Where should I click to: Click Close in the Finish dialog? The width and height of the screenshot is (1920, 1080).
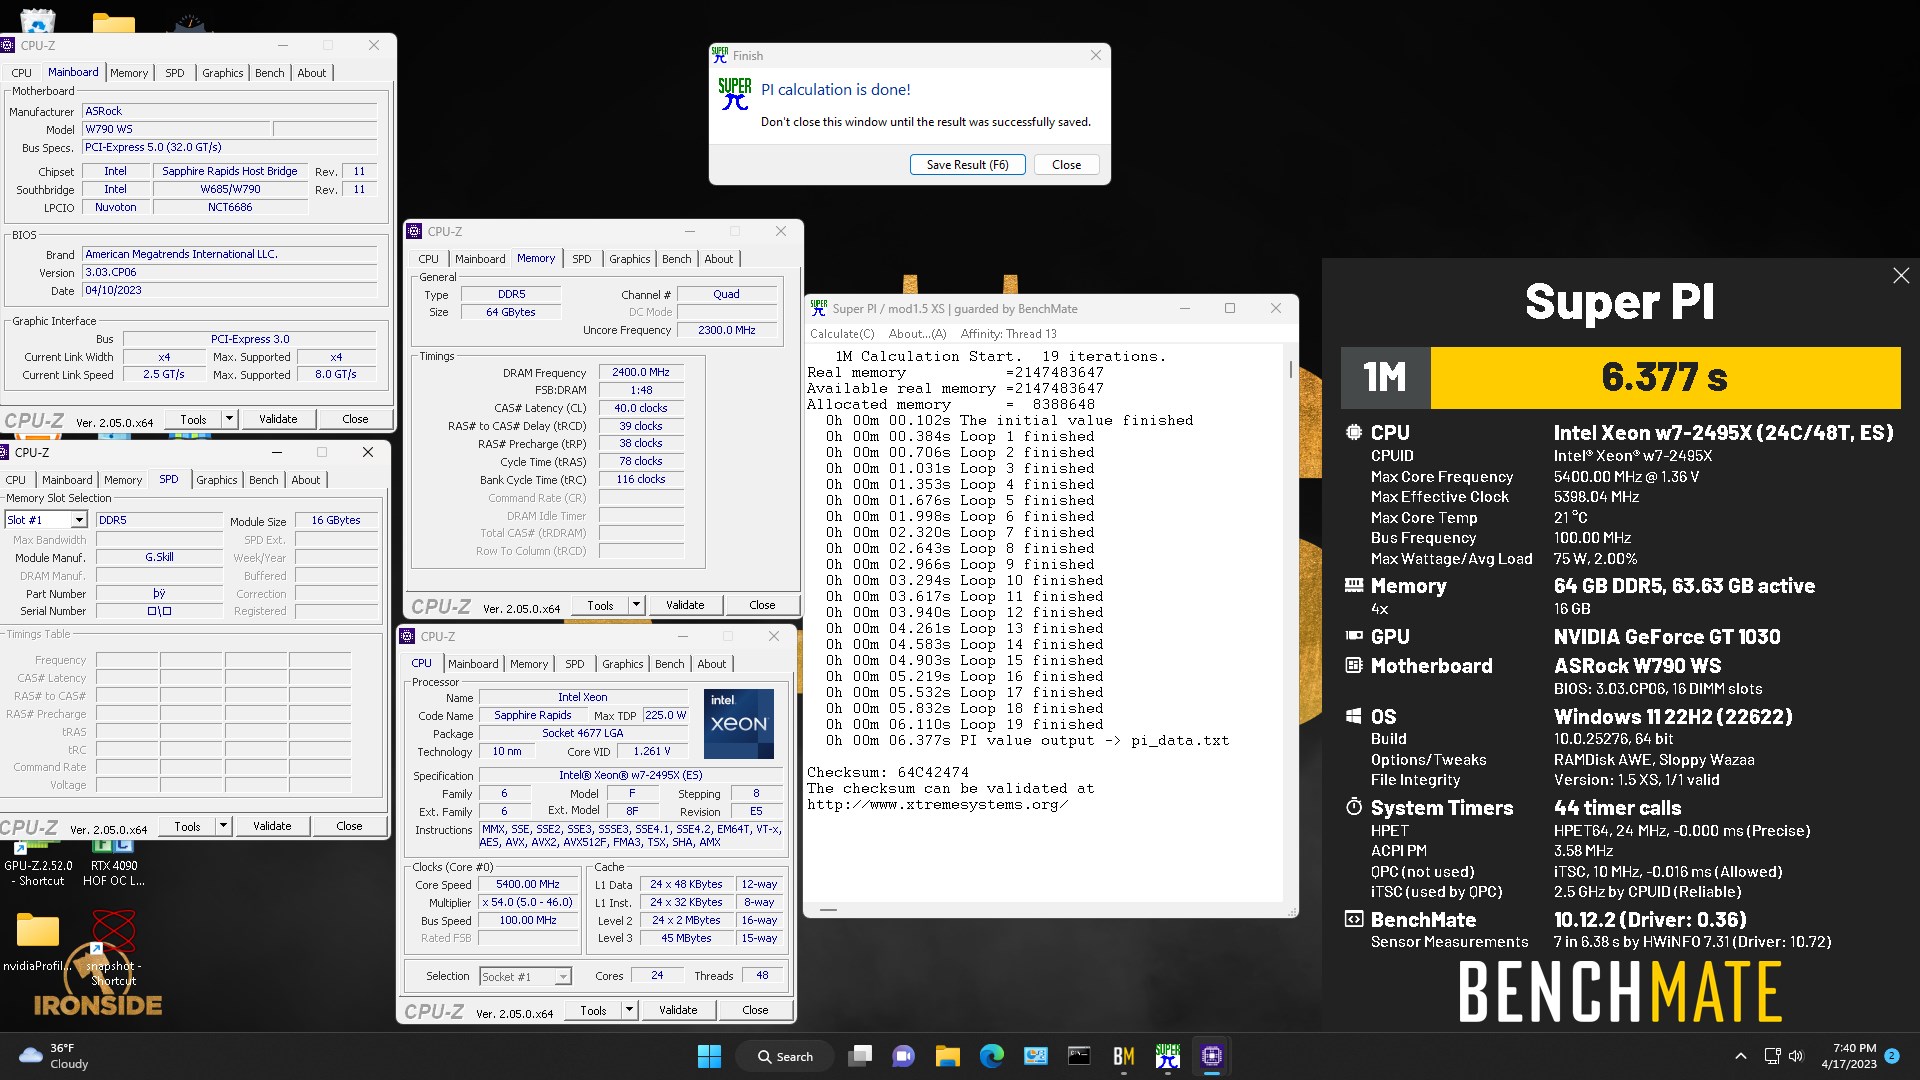[1066, 165]
